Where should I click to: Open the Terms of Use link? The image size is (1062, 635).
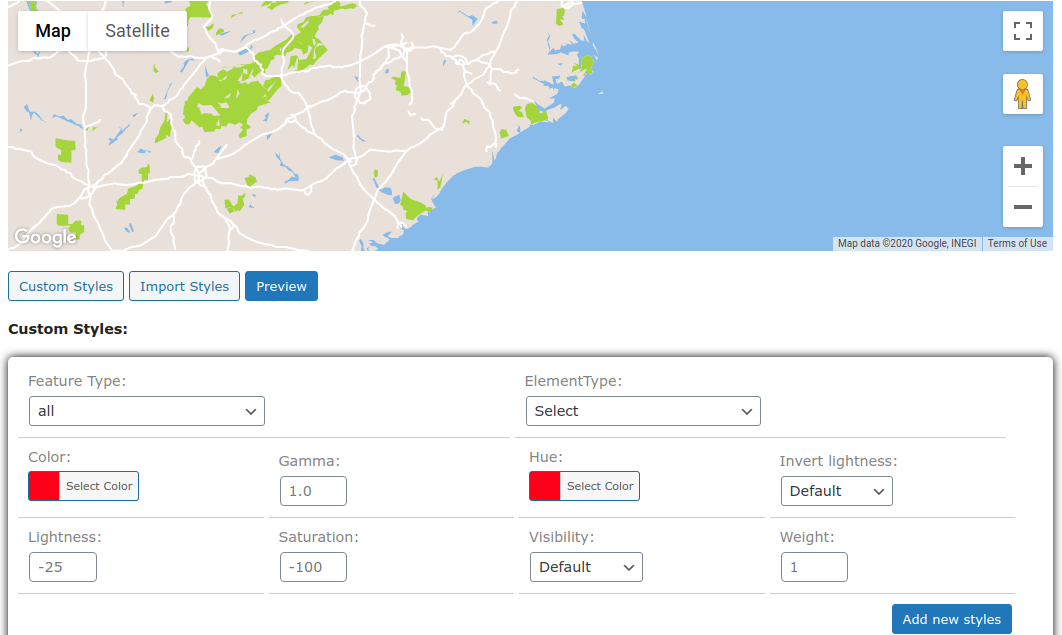point(1017,242)
